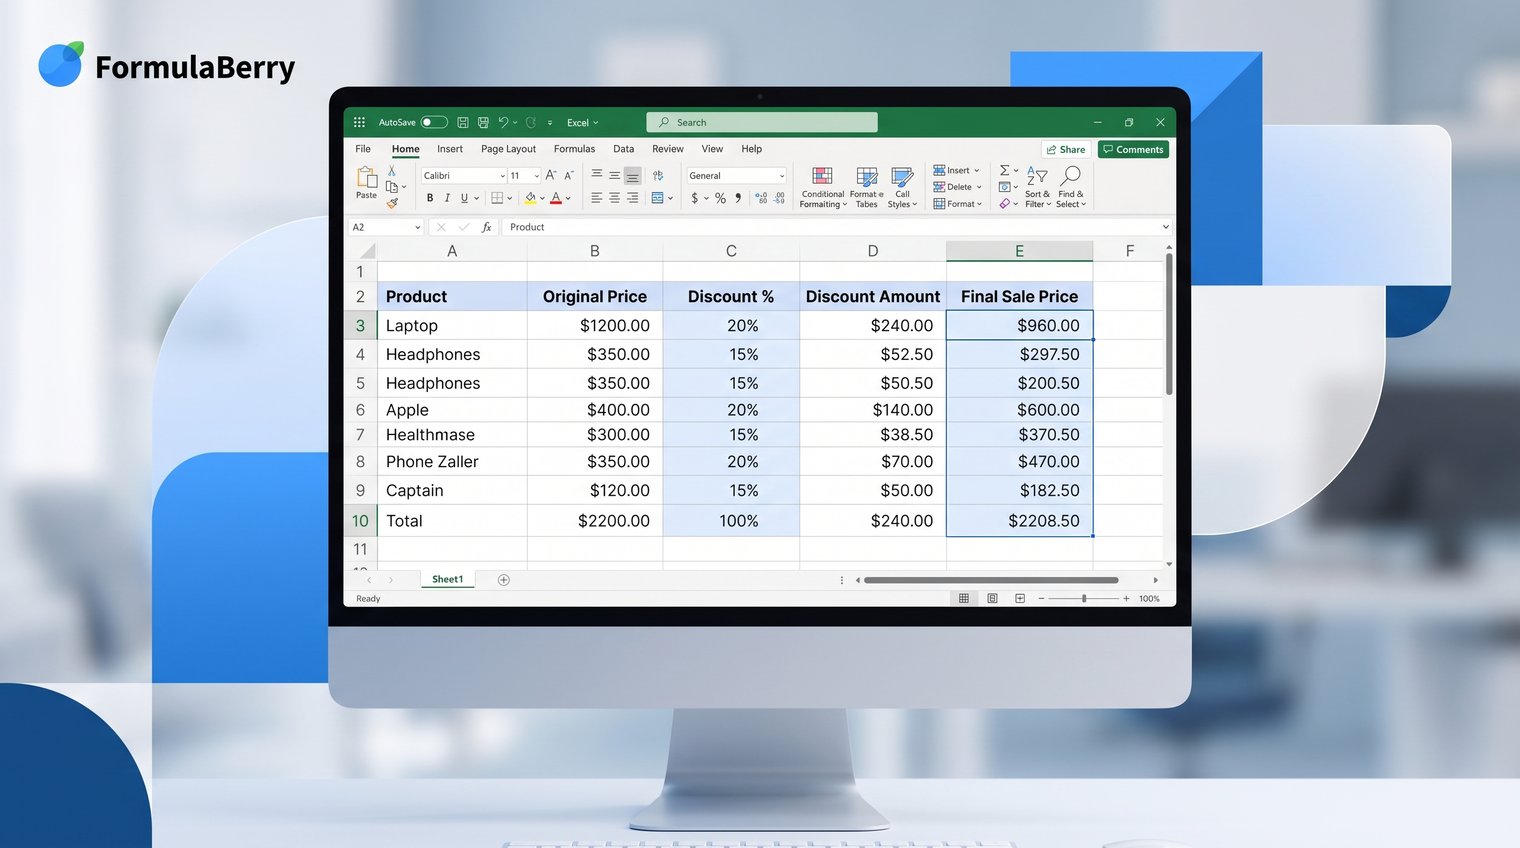Toggle the AutoSave switch

434,122
